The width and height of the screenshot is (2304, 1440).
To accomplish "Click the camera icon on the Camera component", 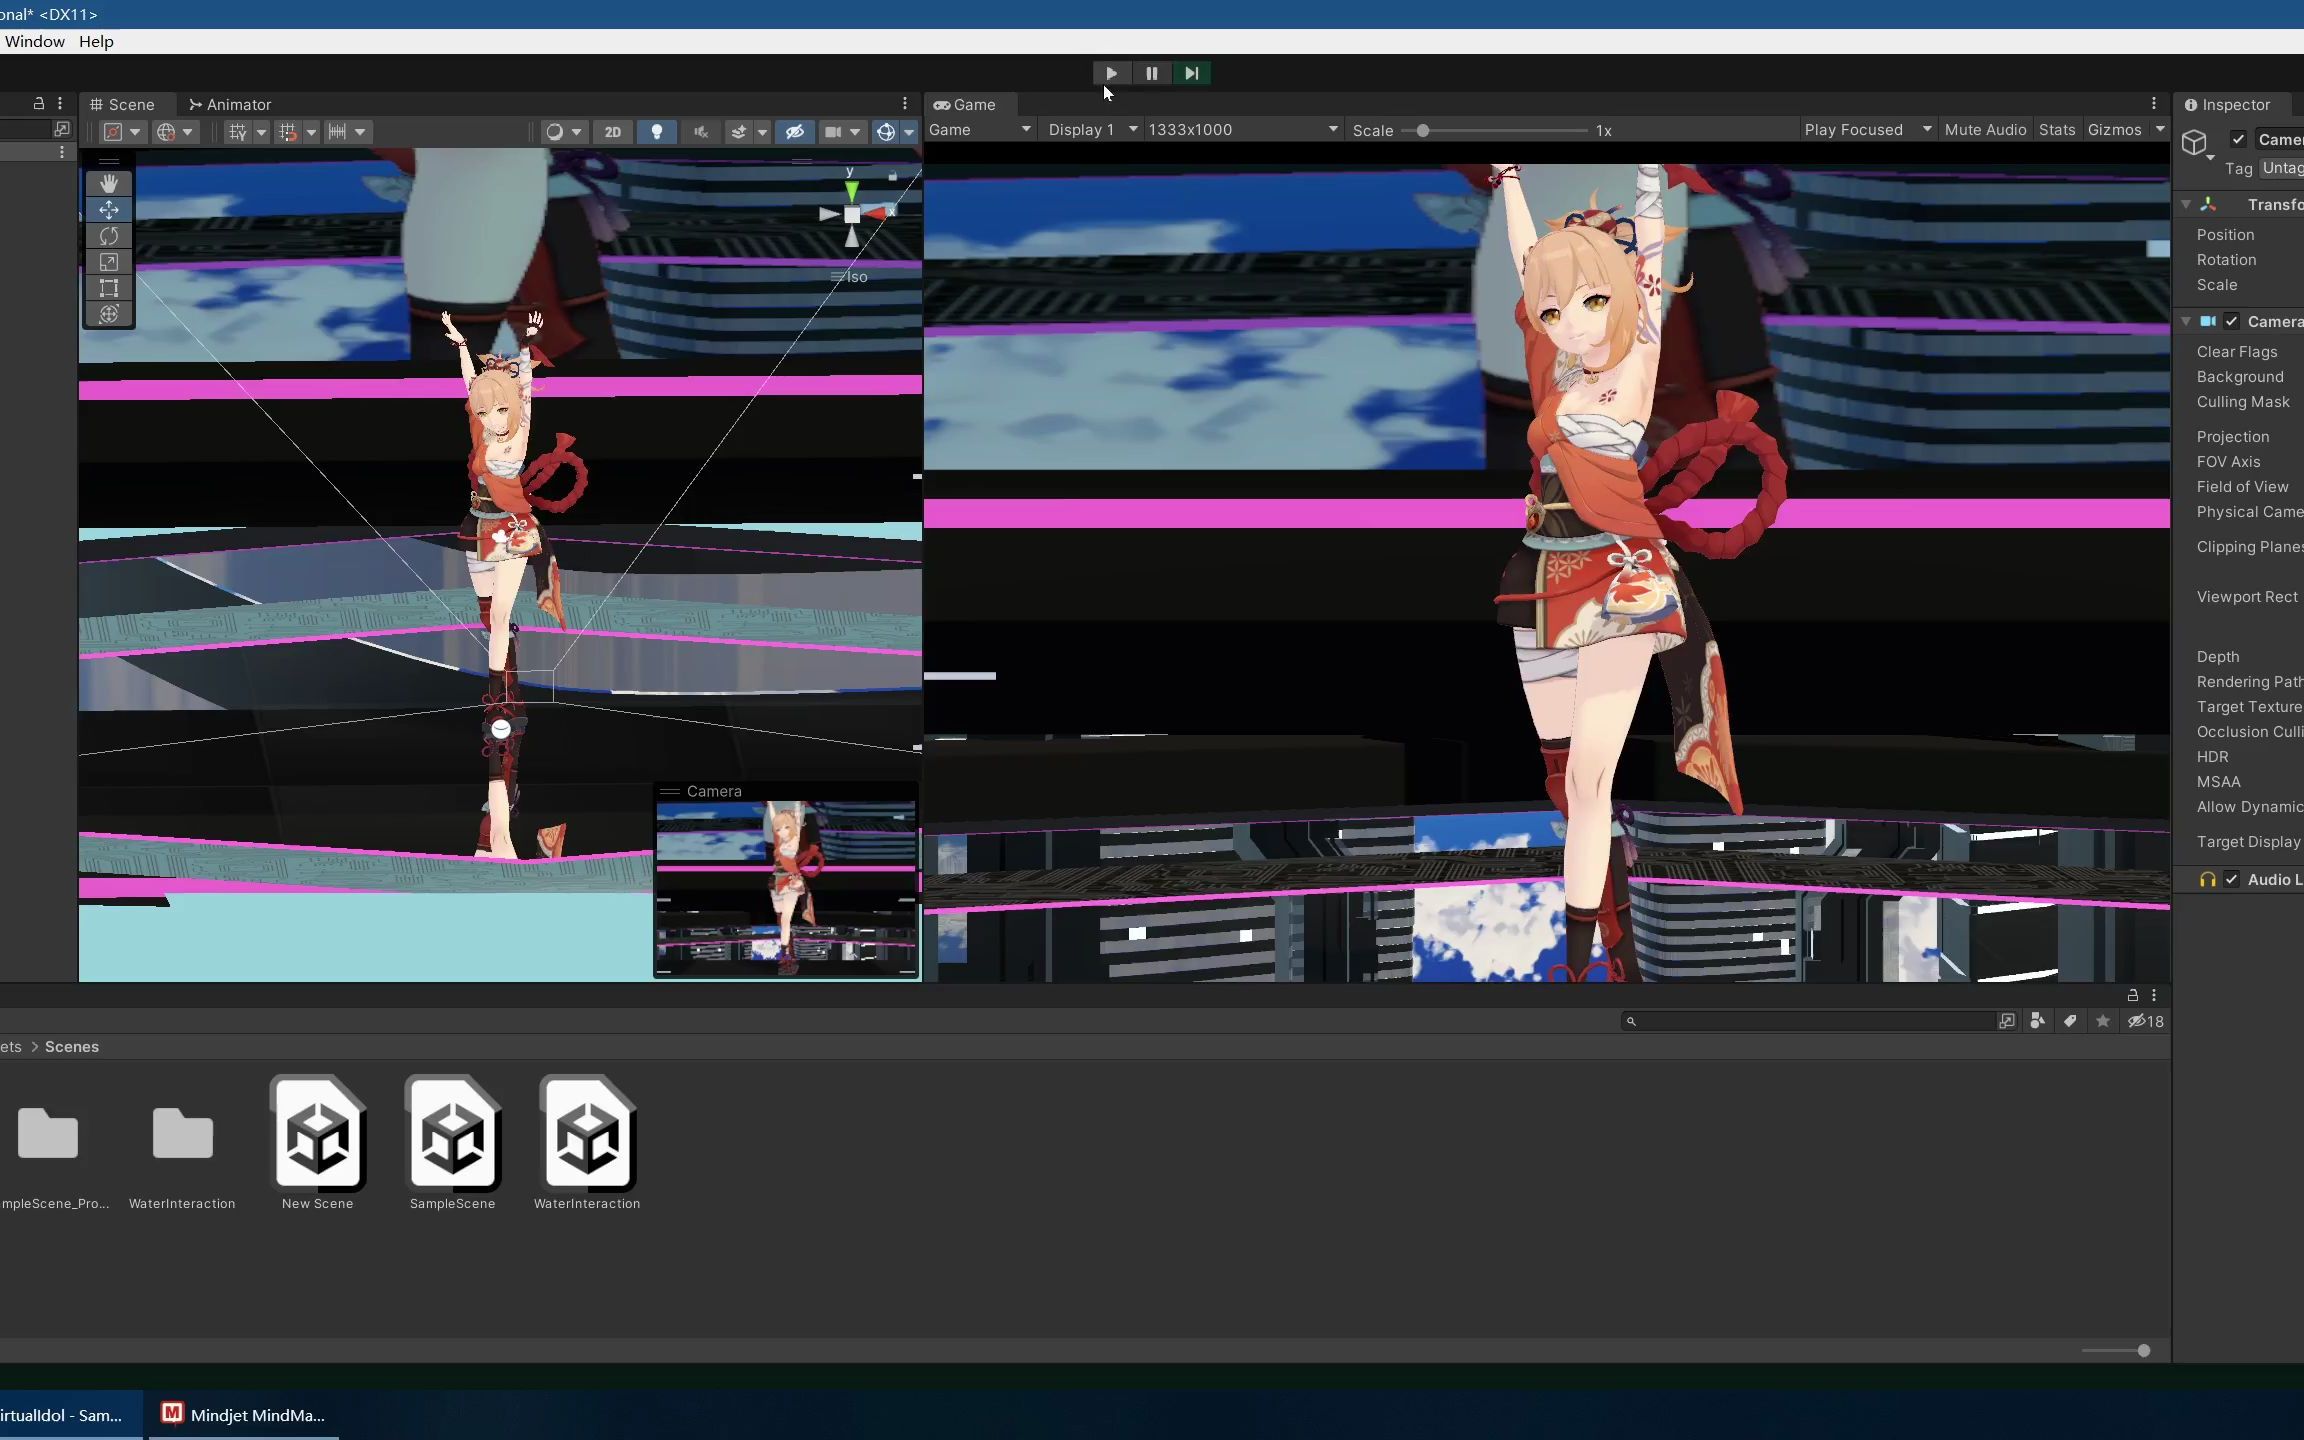I will coord(2208,321).
